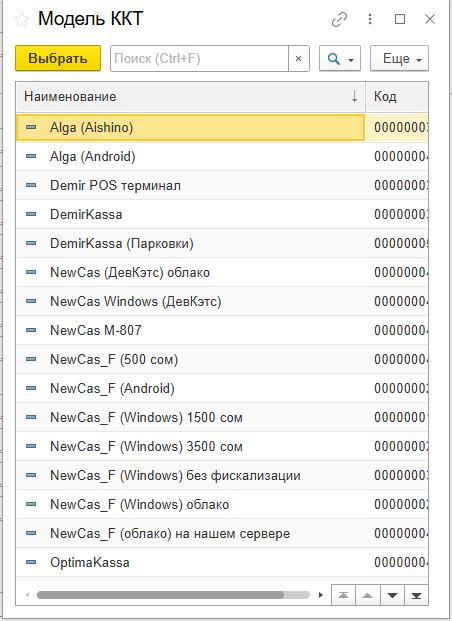Clear the search field with the × button

point(299,59)
